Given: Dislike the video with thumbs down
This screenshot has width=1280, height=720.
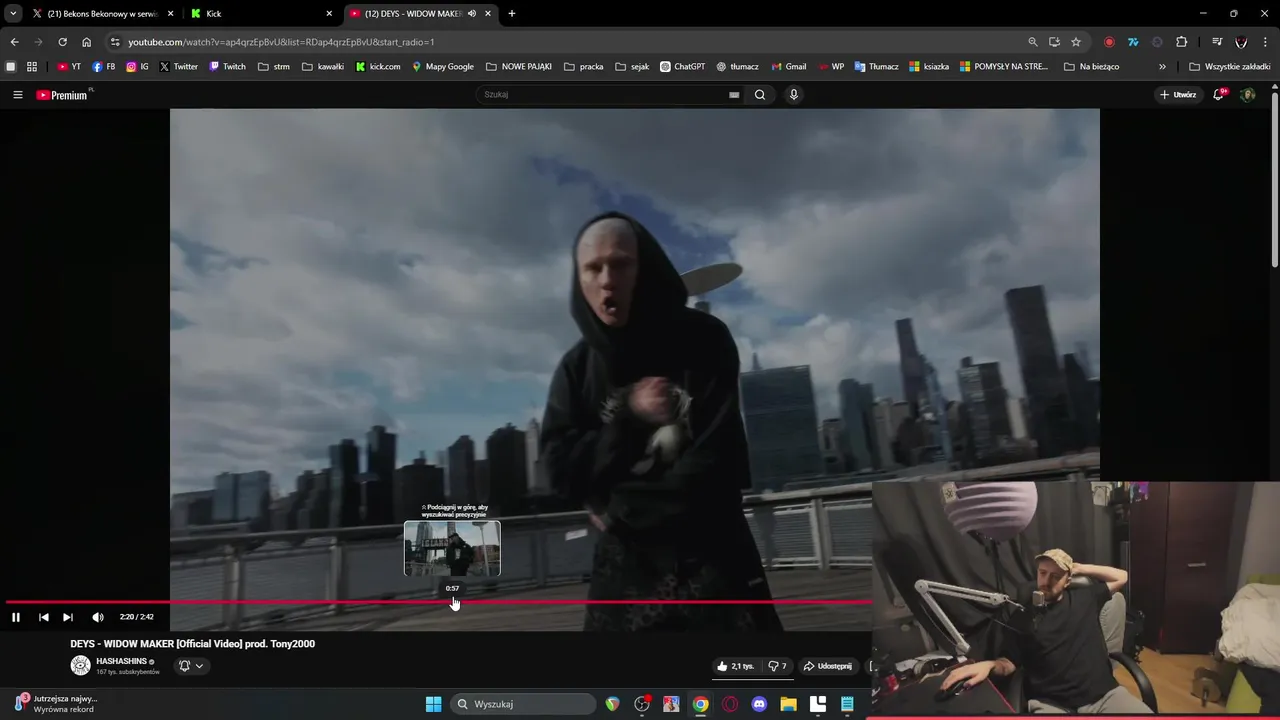Looking at the screenshot, I should point(777,666).
